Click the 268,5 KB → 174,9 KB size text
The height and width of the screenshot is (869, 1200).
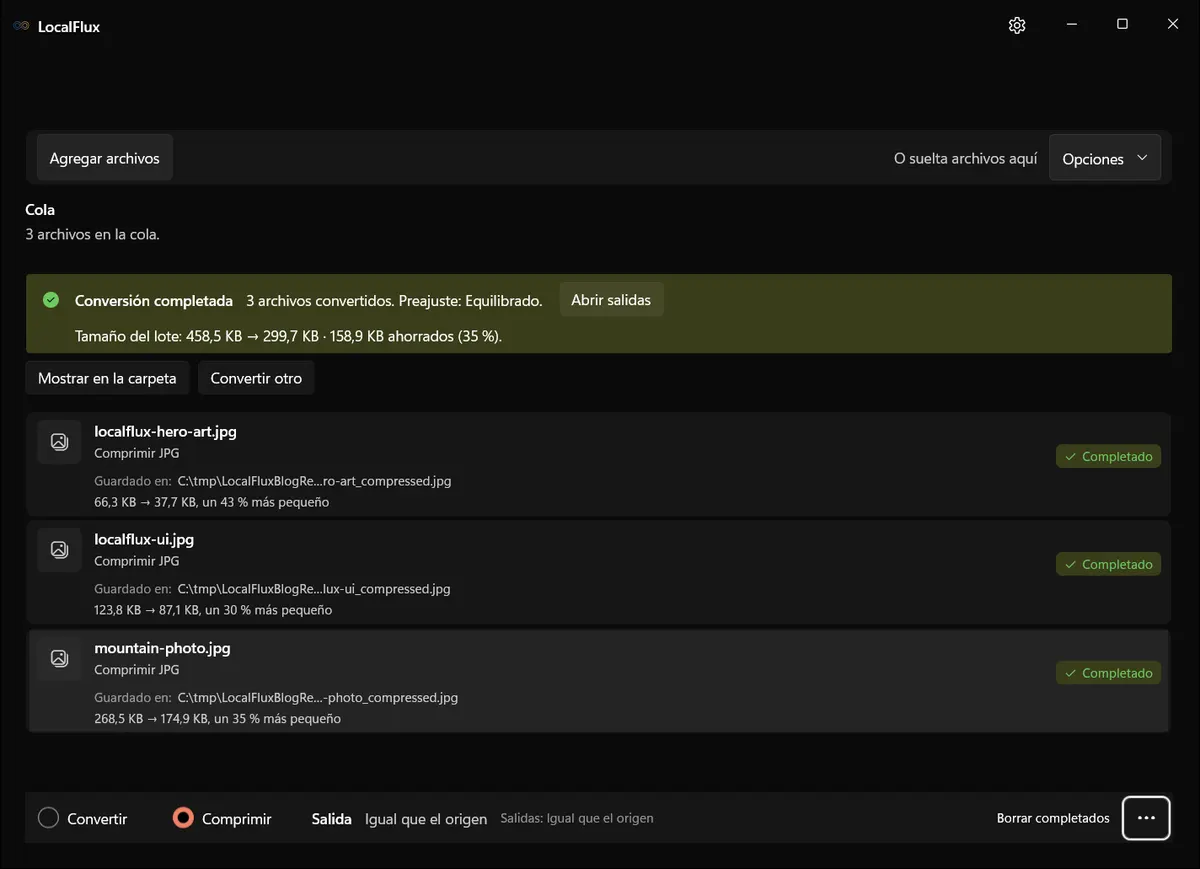(217, 719)
